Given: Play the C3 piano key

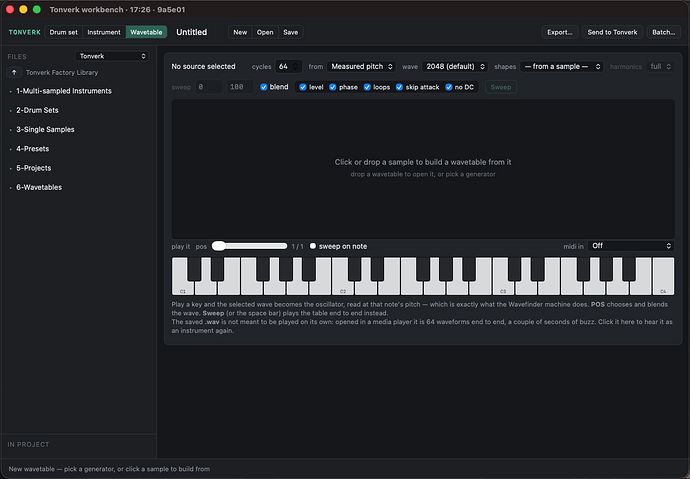Looking at the screenshot, I should pyautogui.click(x=503, y=287).
